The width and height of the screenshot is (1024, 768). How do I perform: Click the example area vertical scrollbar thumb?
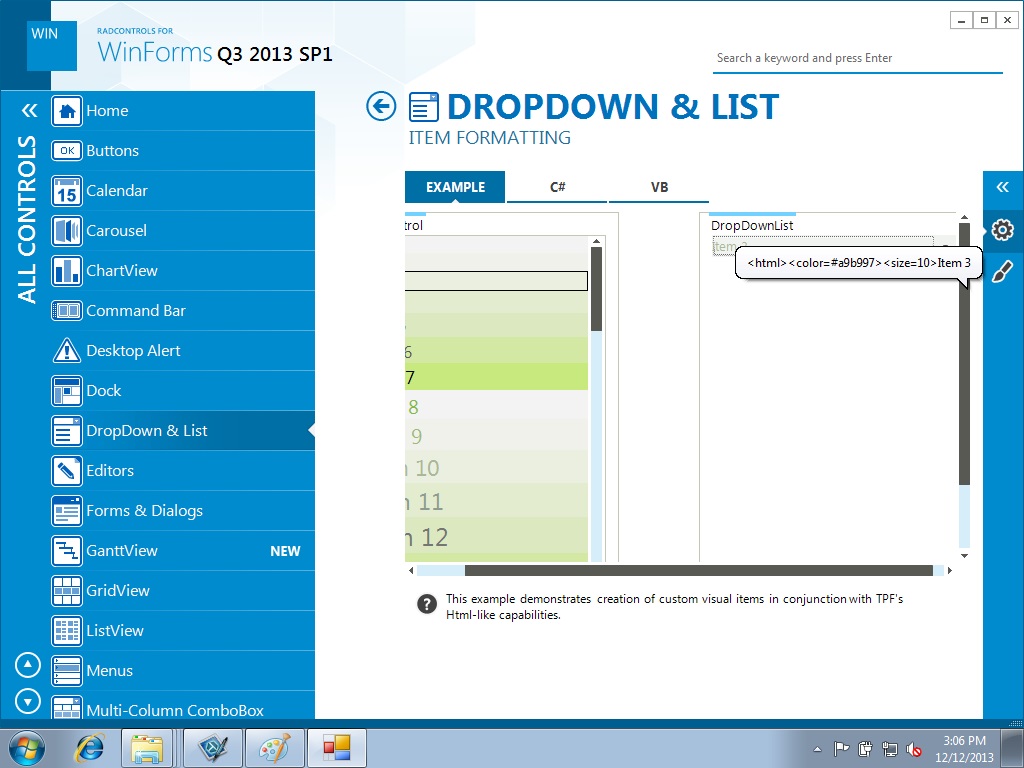coord(964,354)
